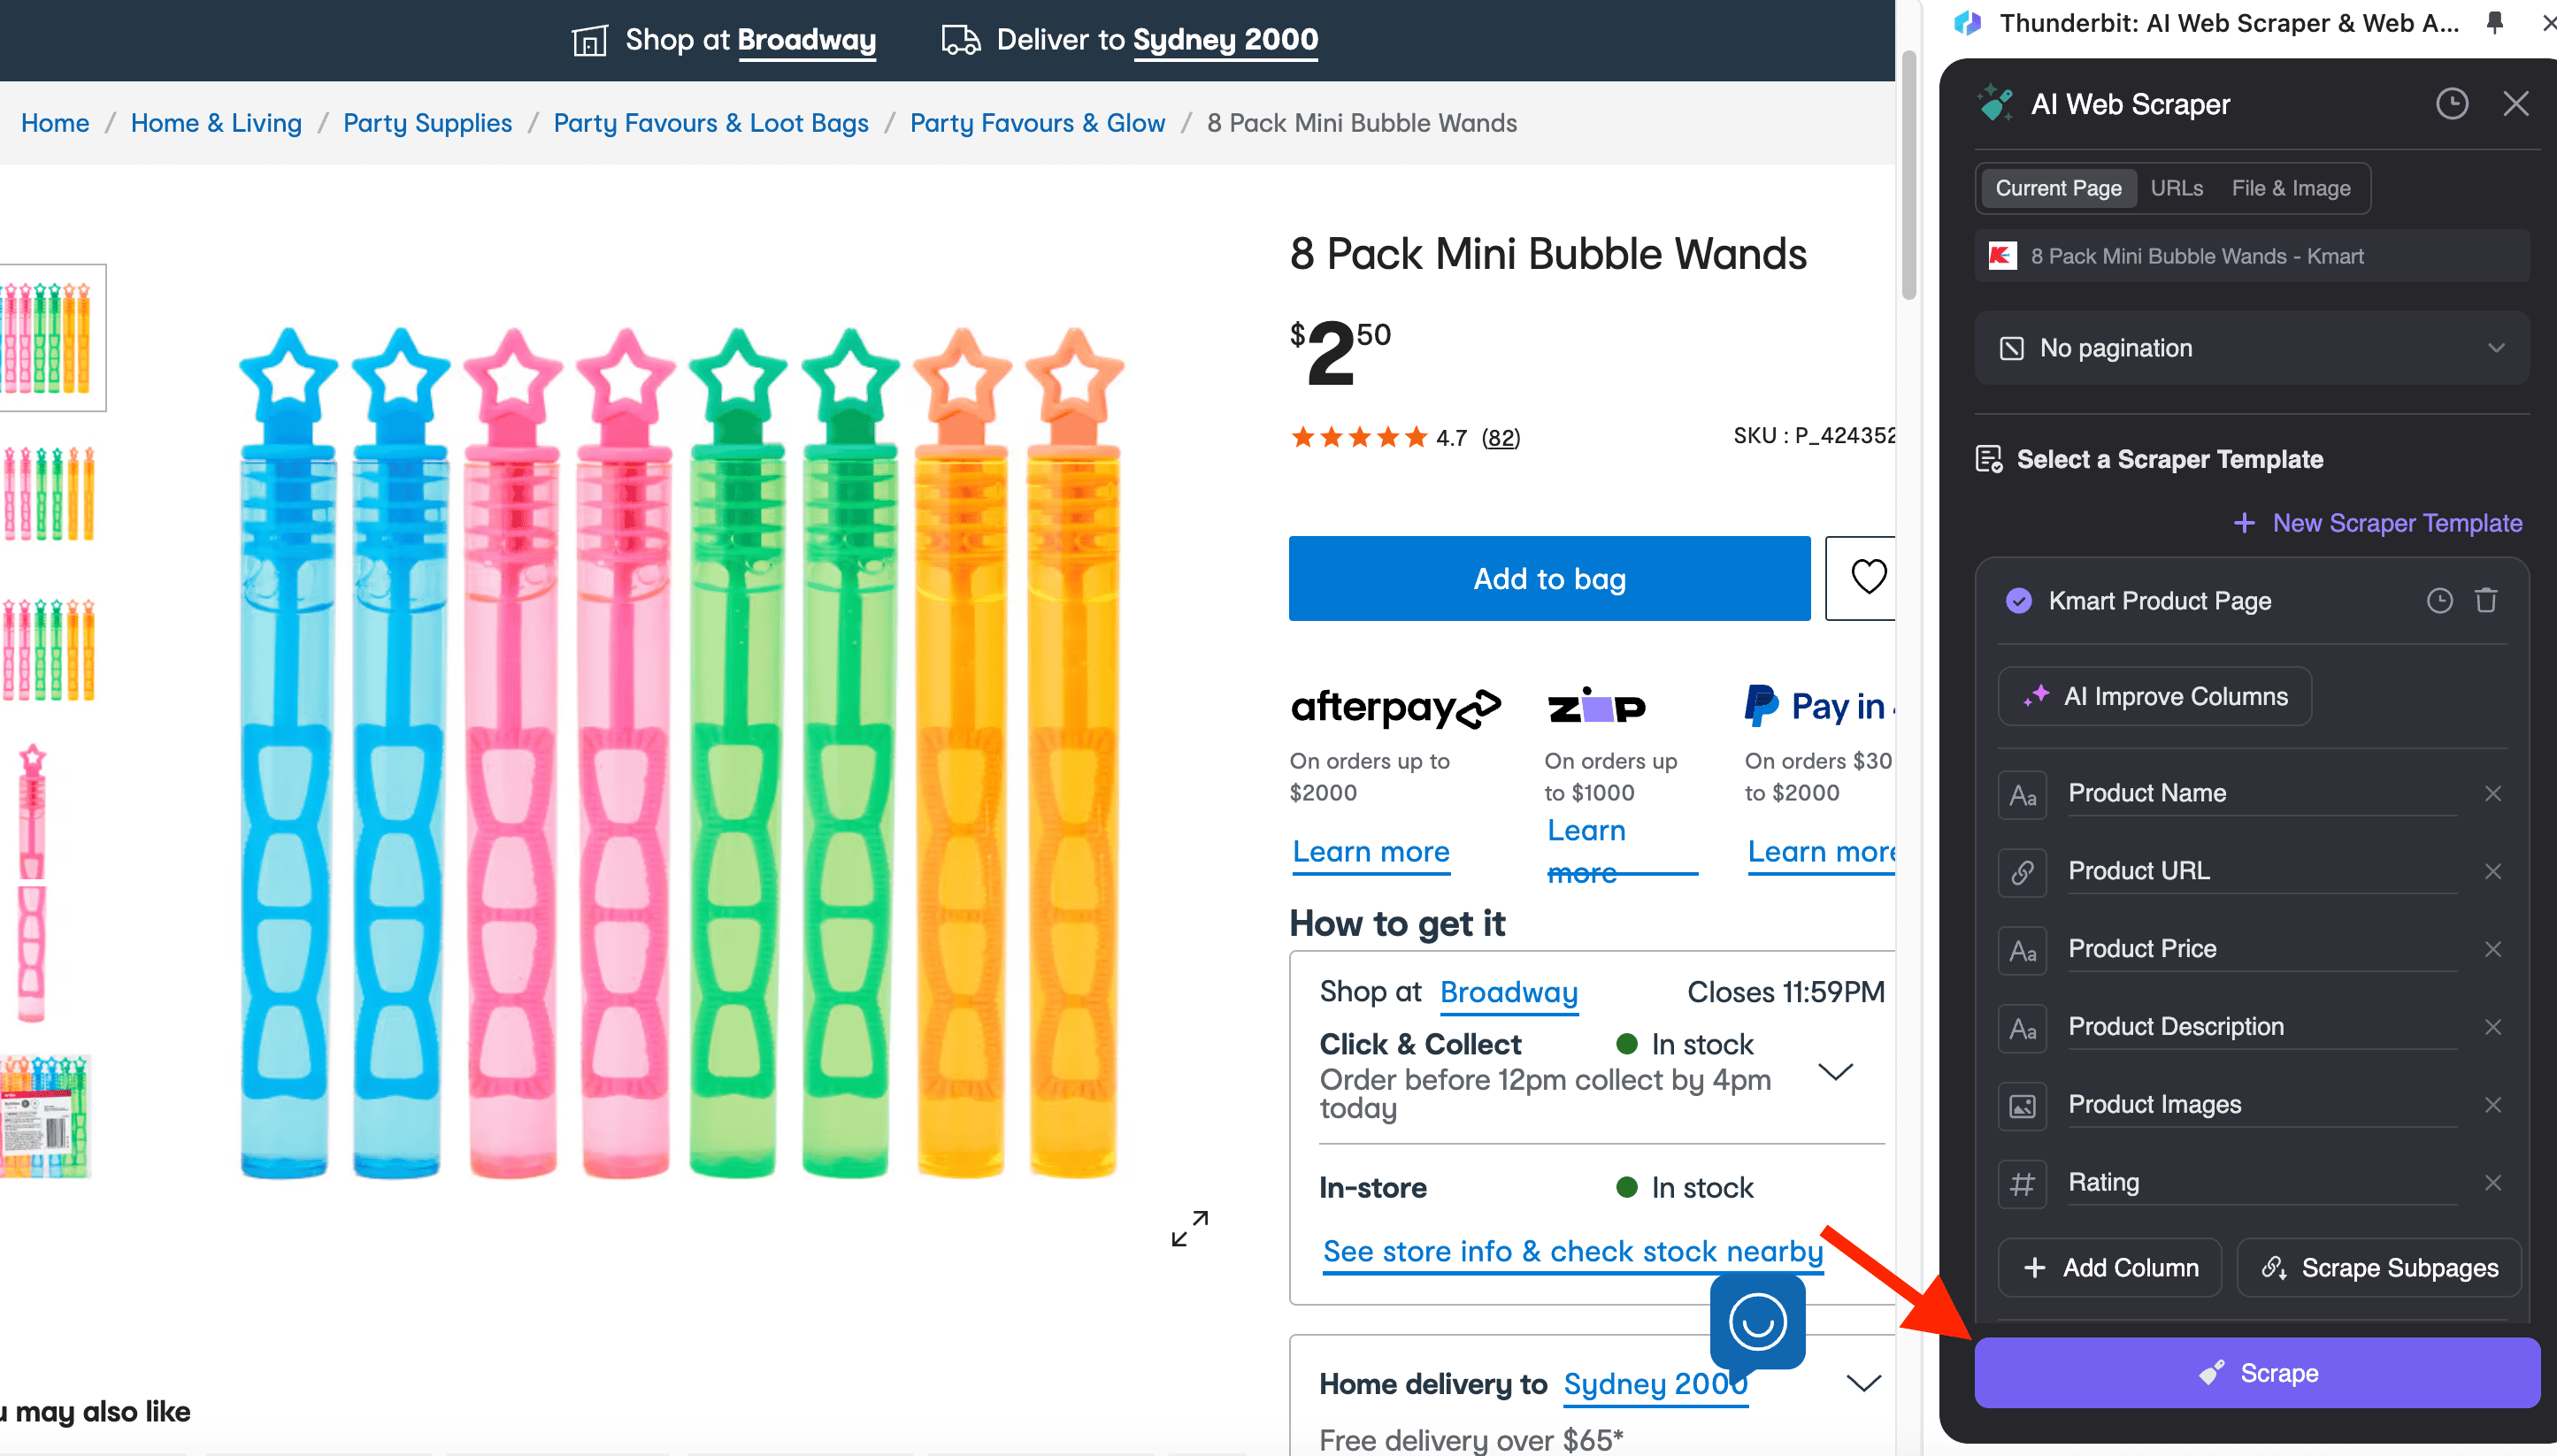Open the chat smiley widget

coord(1757,1322)
